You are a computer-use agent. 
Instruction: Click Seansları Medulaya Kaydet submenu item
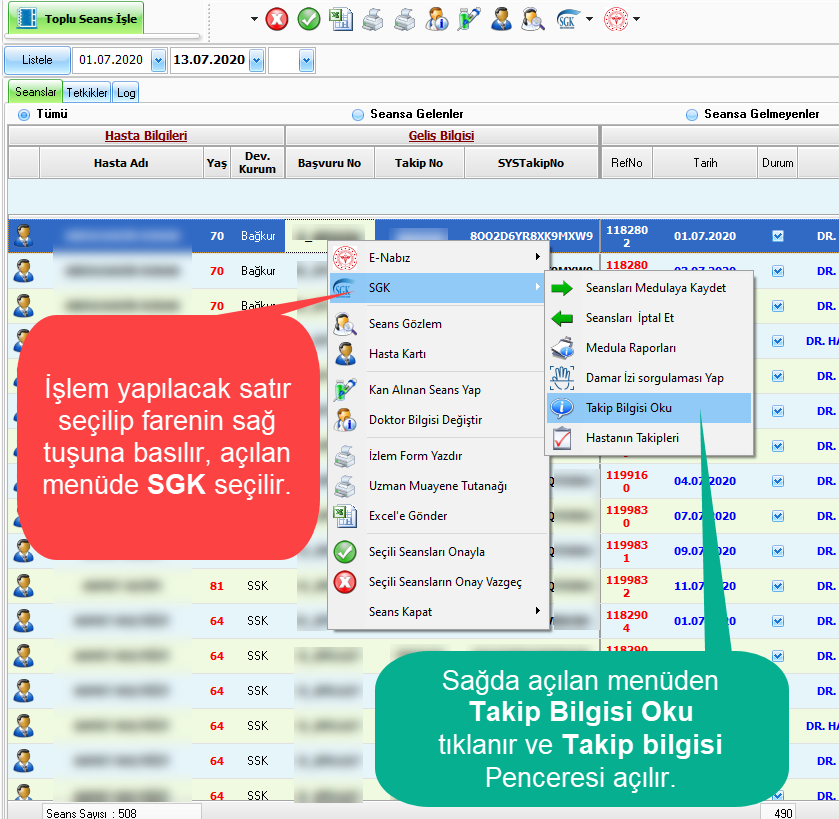tap(649, 288)
